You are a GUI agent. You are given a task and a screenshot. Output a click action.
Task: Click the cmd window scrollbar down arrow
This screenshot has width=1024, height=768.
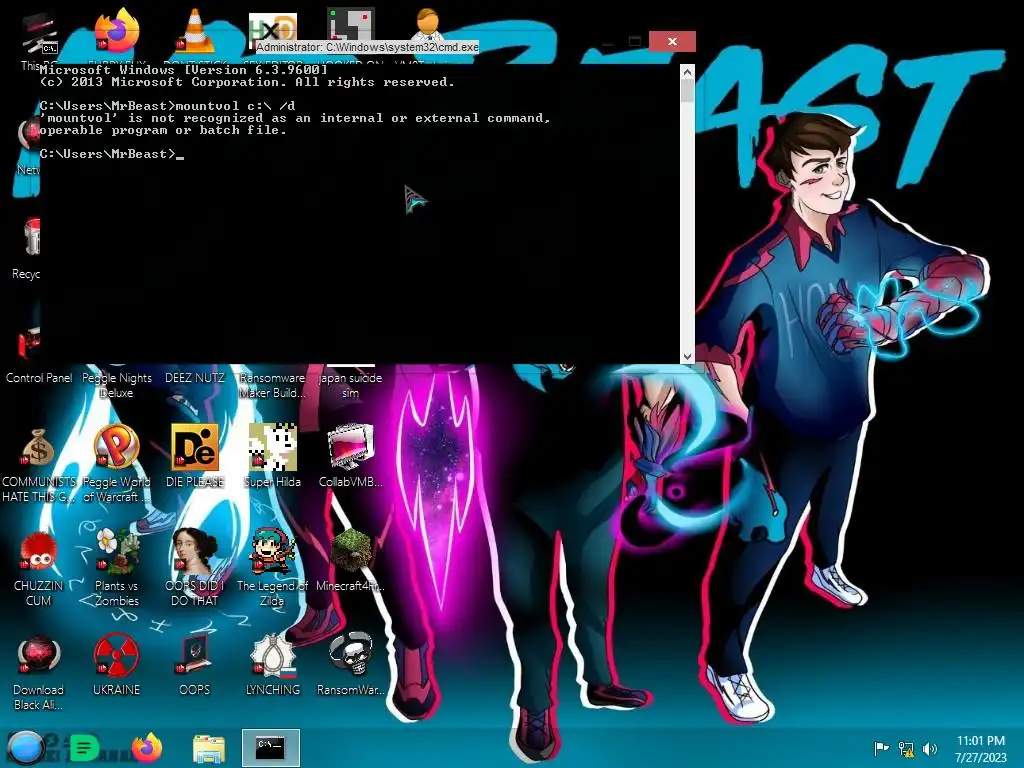(687, 356)
